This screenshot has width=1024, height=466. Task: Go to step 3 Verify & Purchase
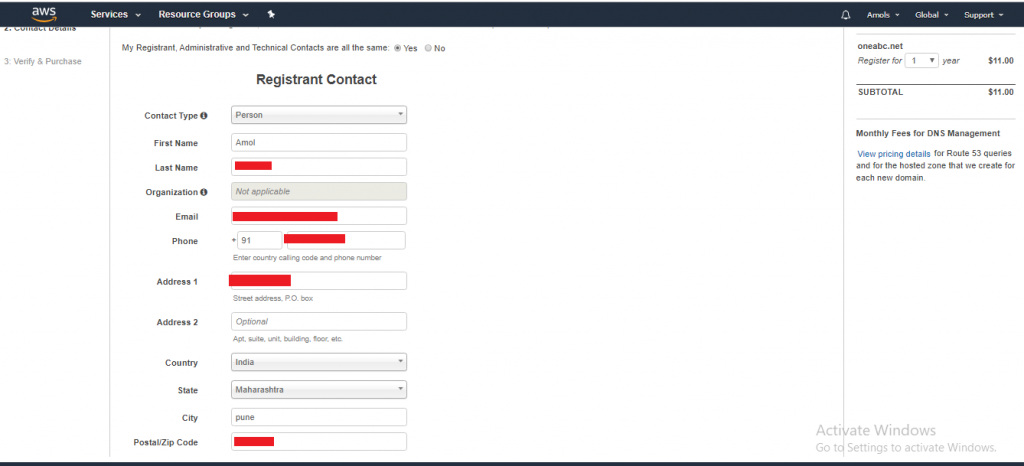[x=43, y=61]
